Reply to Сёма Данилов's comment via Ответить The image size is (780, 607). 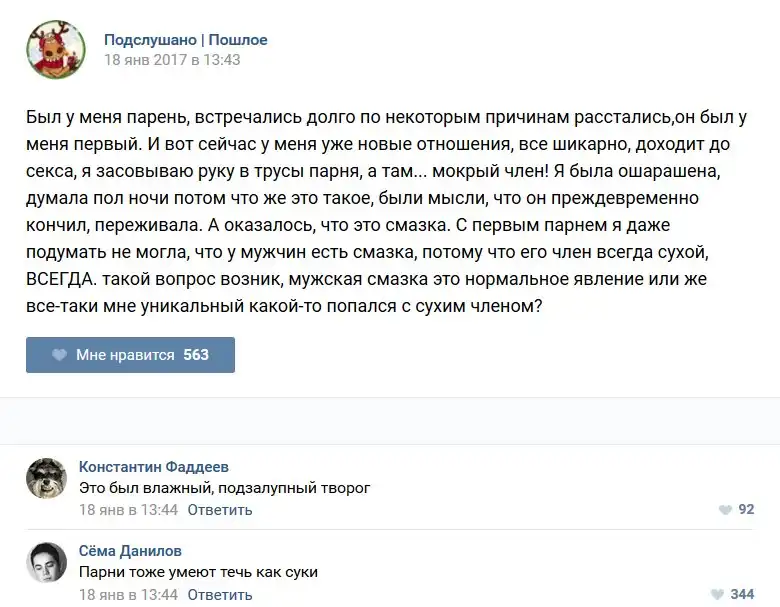[x=220, y=595]
